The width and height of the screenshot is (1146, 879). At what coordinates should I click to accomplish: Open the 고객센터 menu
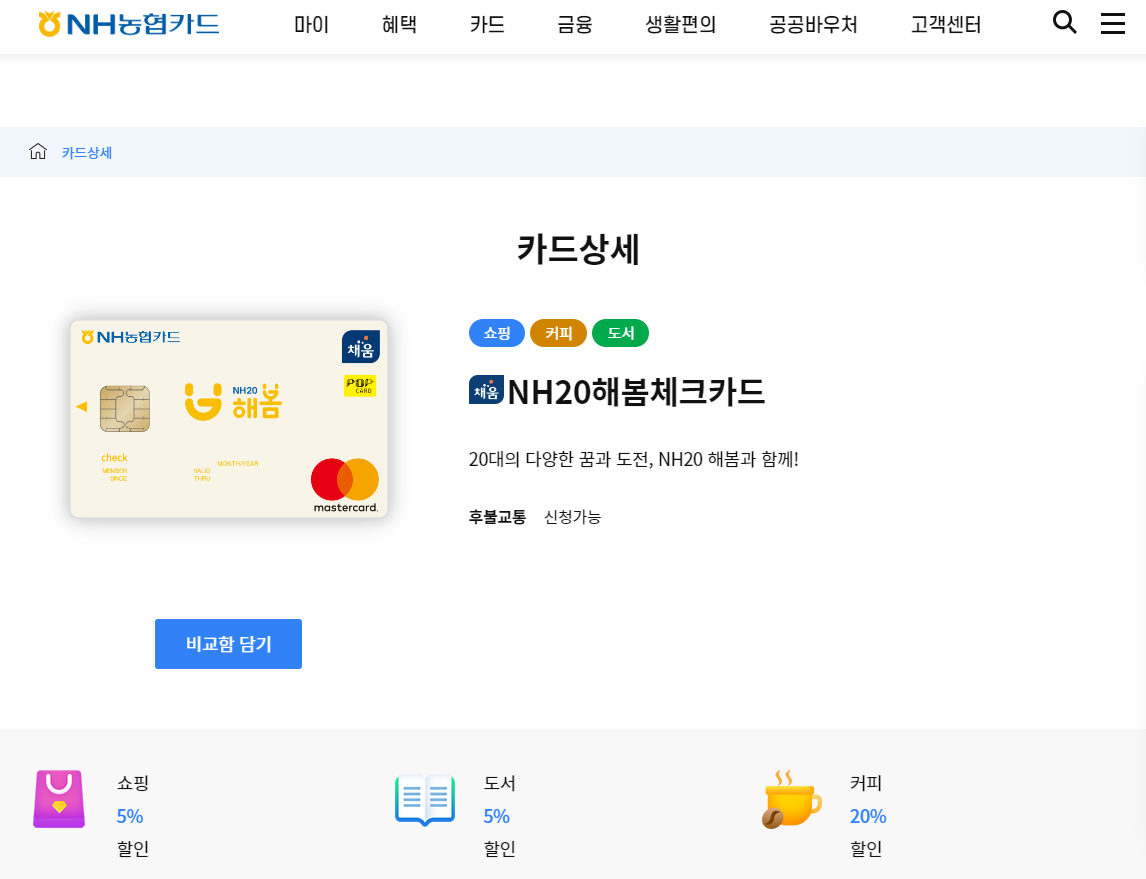click(946, 25)
